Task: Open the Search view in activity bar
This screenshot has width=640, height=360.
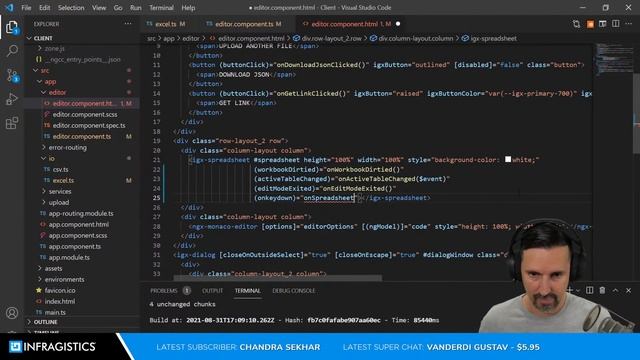Action: tap(12, 51)
